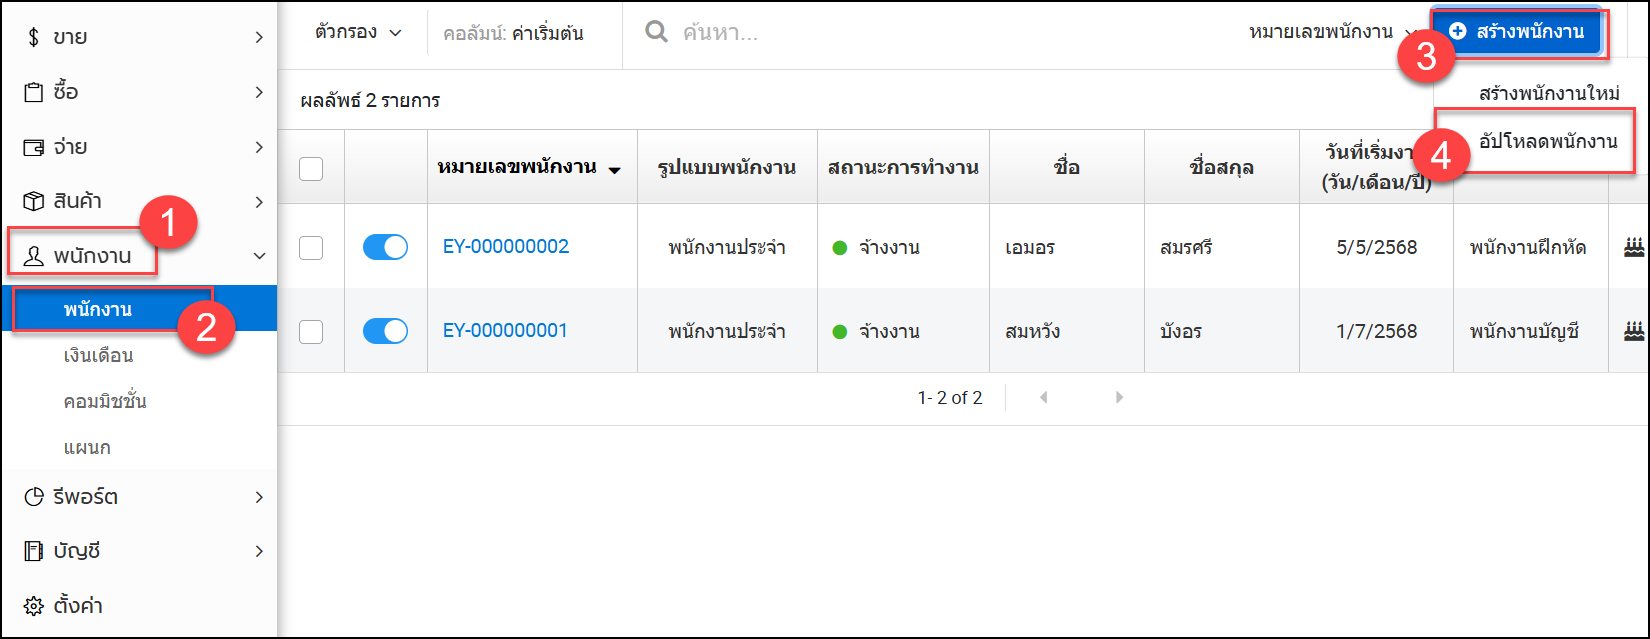Collapse the พนักงาน sidebar section chevron
The height and width of the screenshot is (639, 1650).
pos(259,256)
